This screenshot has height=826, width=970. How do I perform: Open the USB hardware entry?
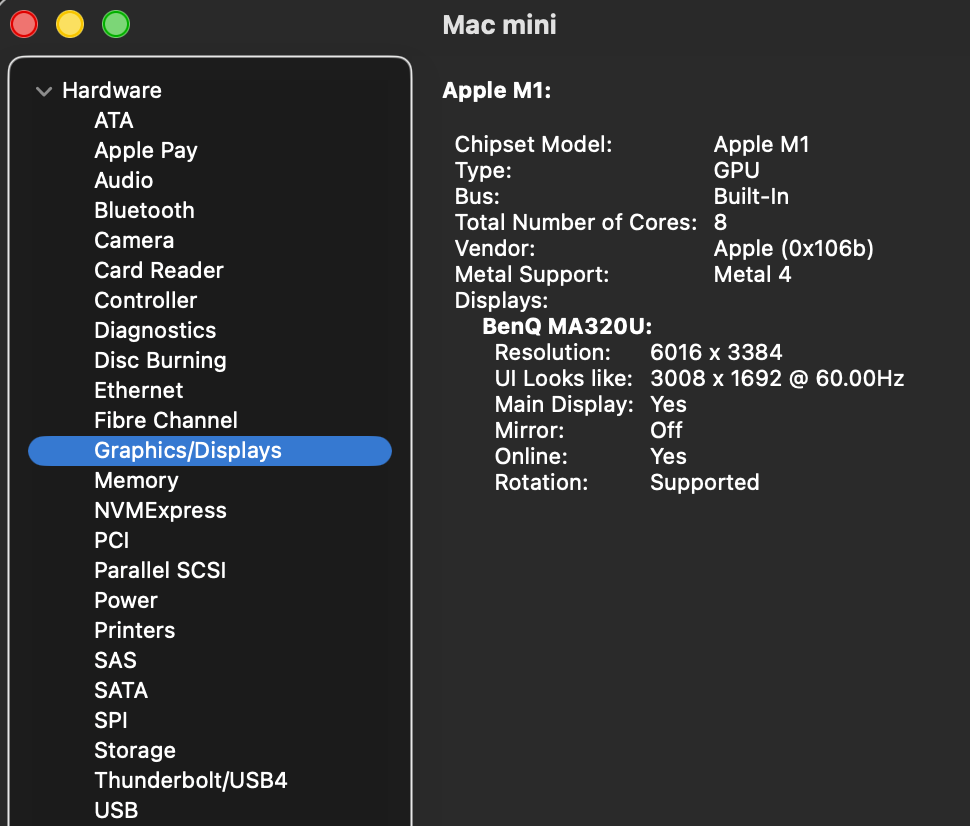click(116, 811)
